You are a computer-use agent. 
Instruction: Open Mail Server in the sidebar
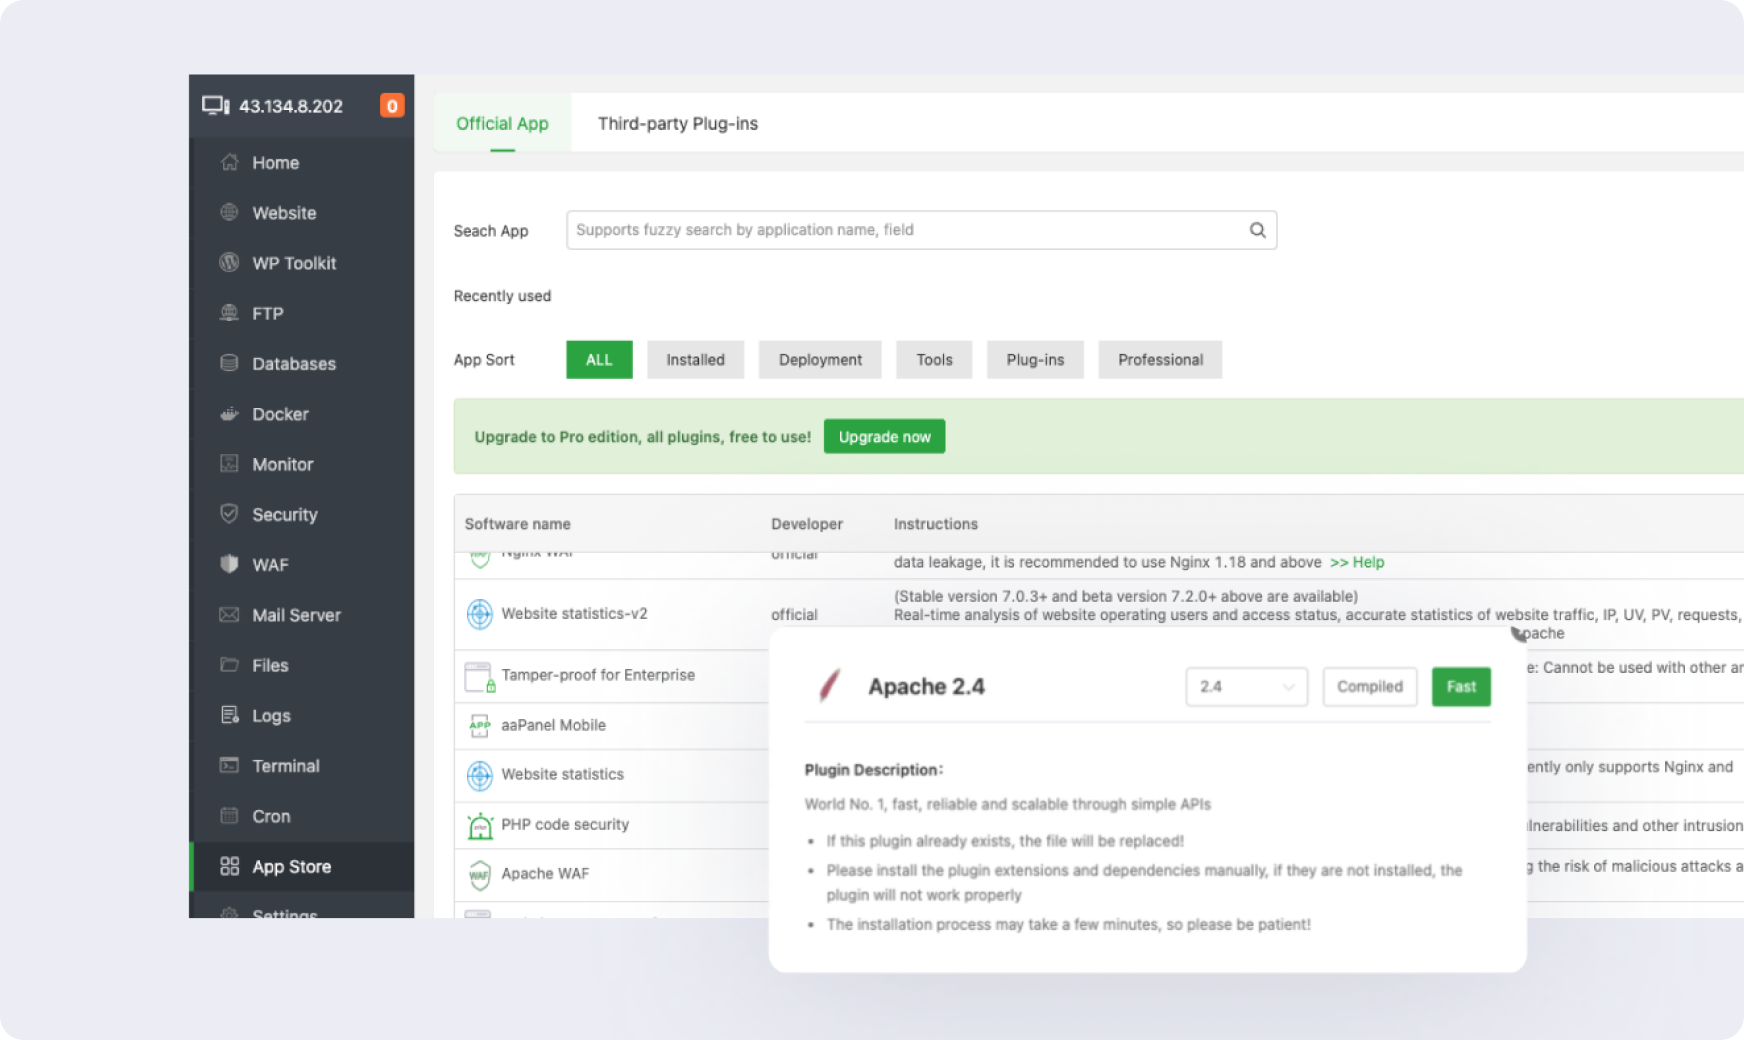(x=301, y=614)
